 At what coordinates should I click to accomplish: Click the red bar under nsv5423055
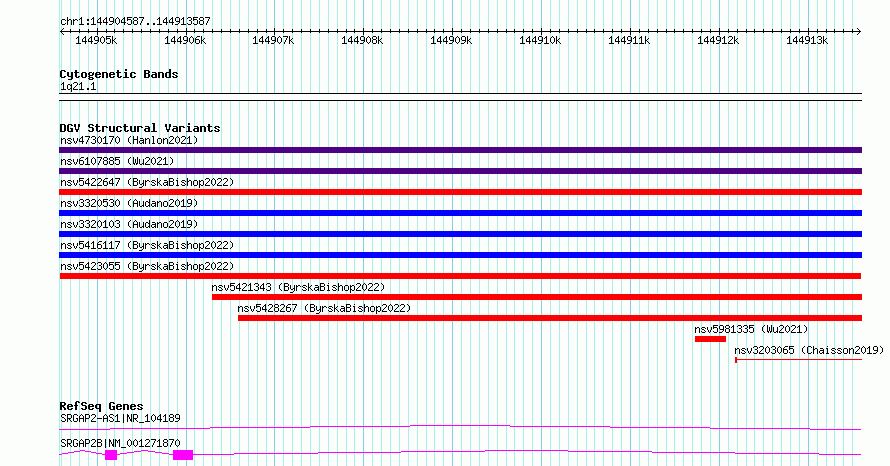tap(460, 276)
